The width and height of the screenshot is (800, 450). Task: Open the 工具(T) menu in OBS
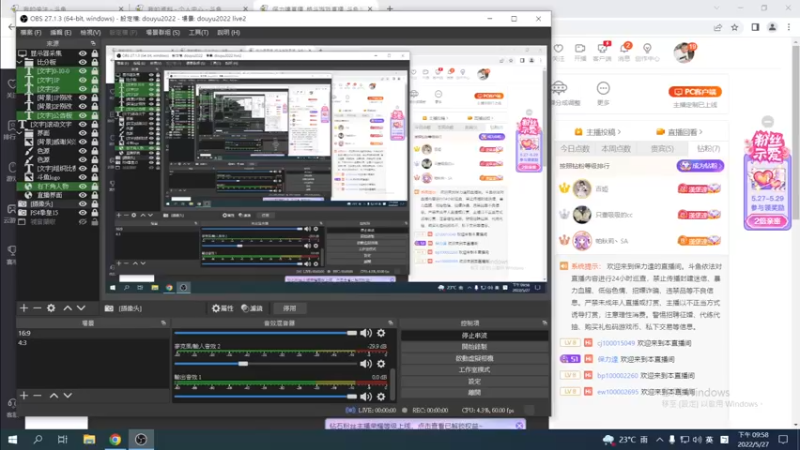198,33
